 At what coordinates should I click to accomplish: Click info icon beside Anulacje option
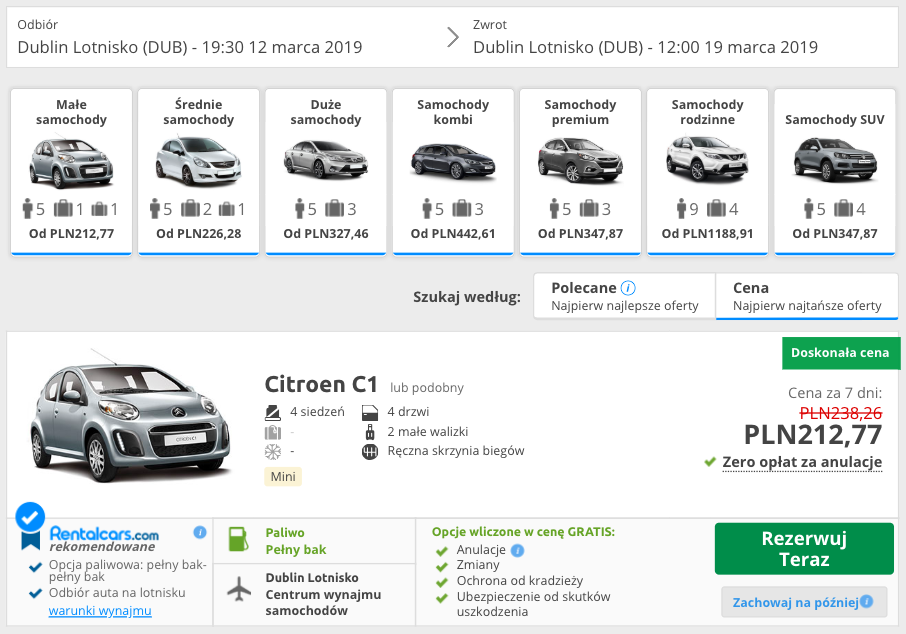[517, 550]
